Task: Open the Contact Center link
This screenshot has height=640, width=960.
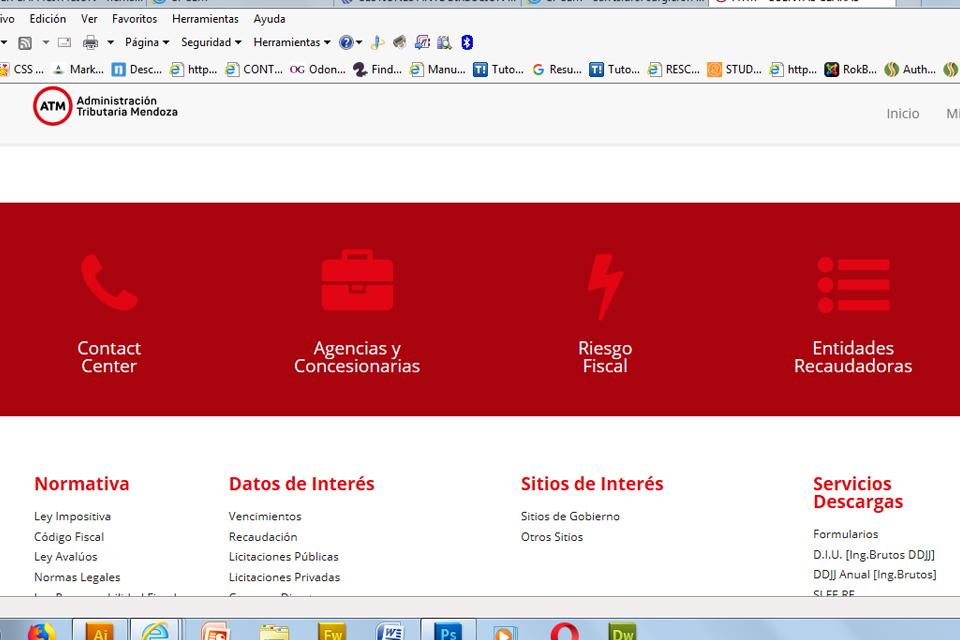Action: 109,357
